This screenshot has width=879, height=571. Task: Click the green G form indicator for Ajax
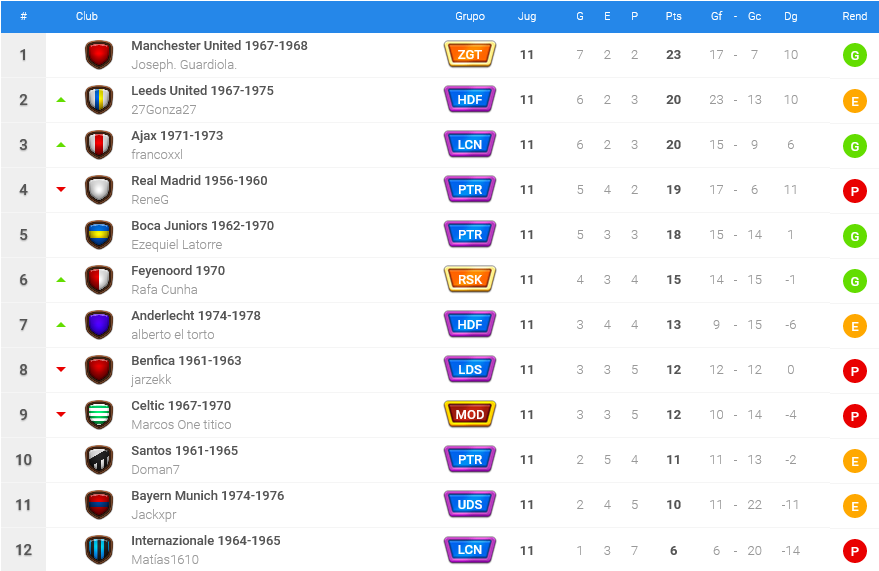click(854, 146)
